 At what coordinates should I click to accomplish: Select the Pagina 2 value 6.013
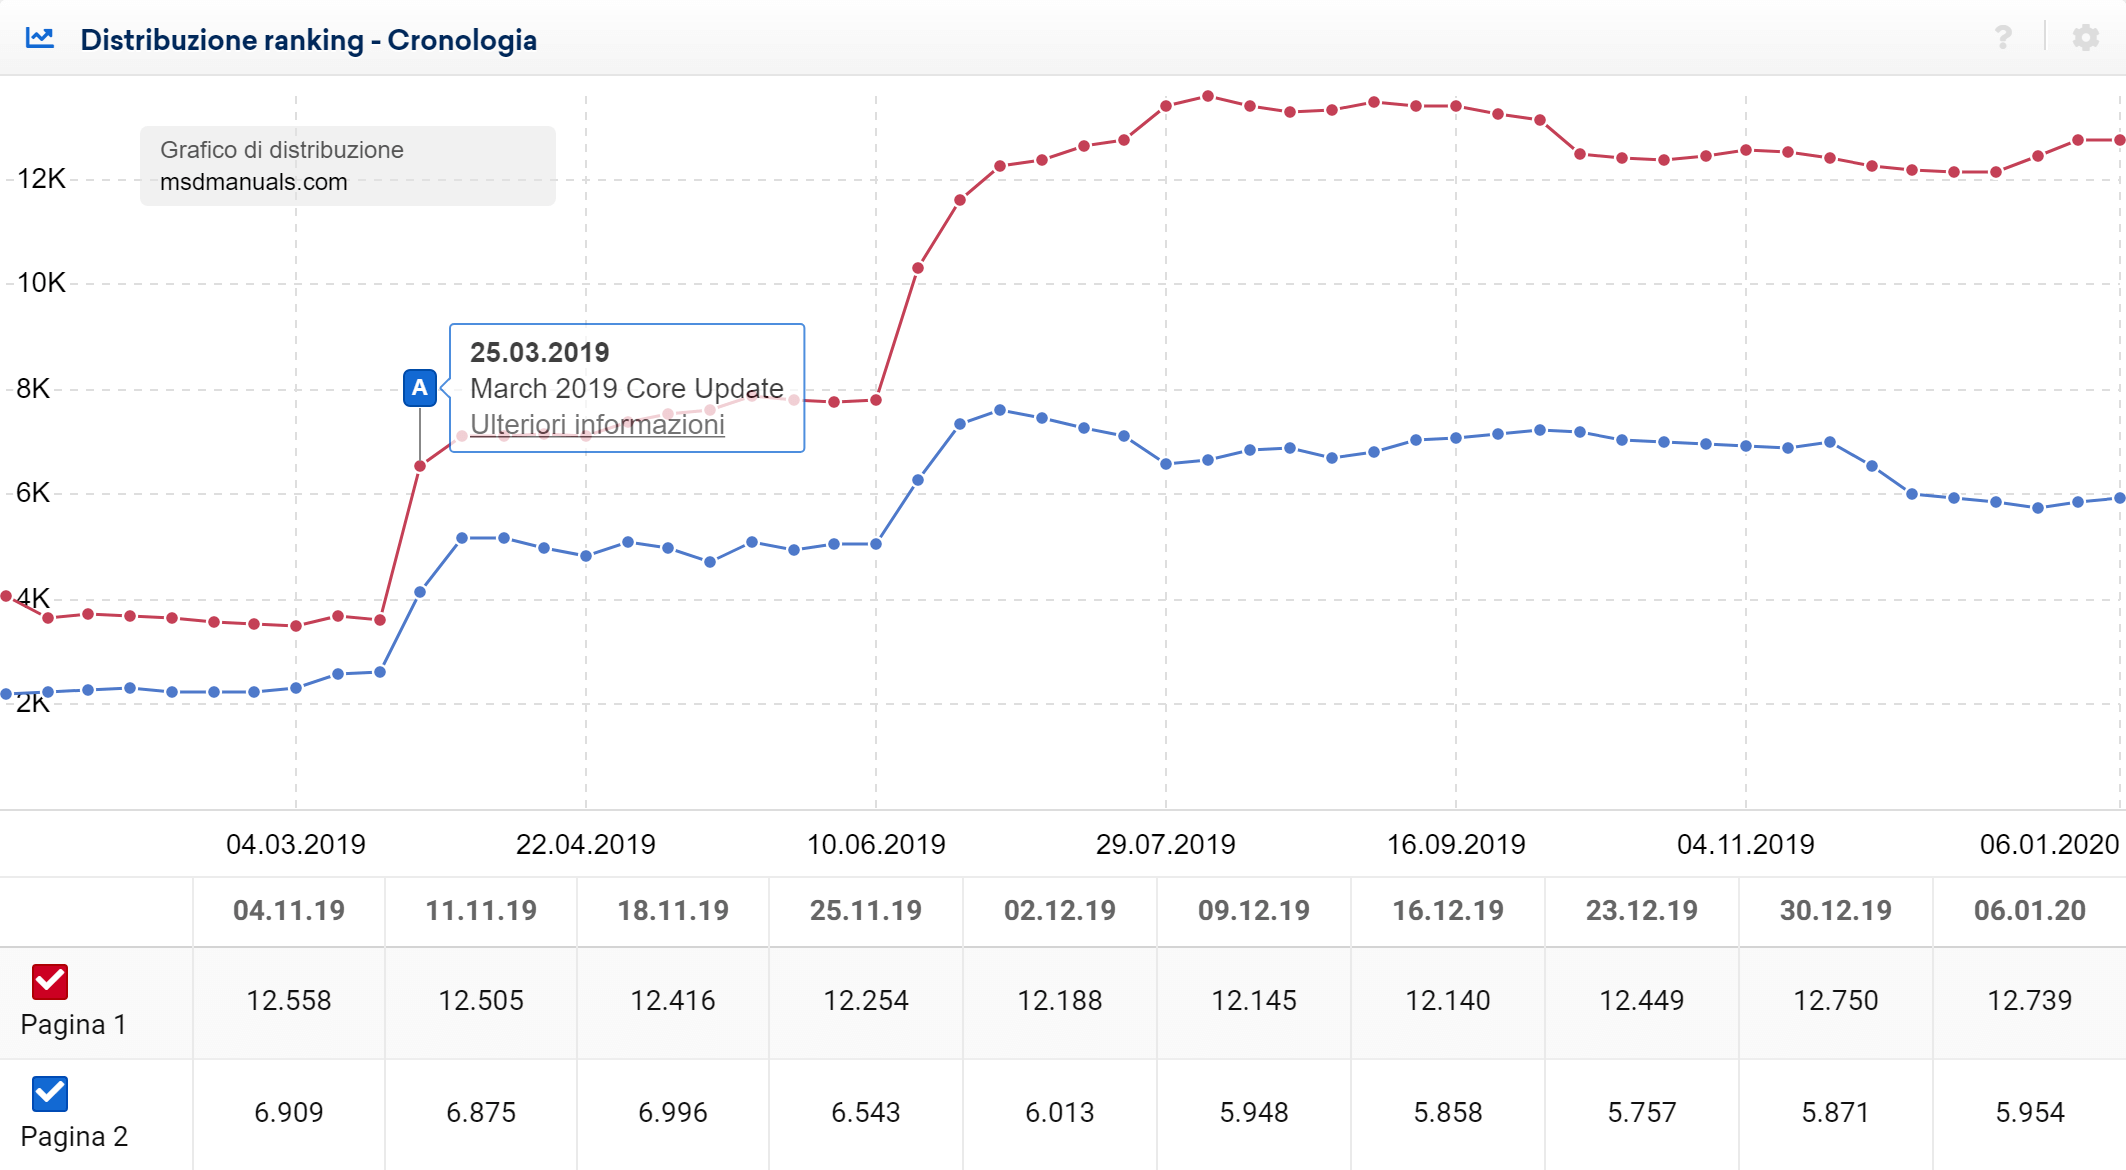click(x=1060, y=1112)
